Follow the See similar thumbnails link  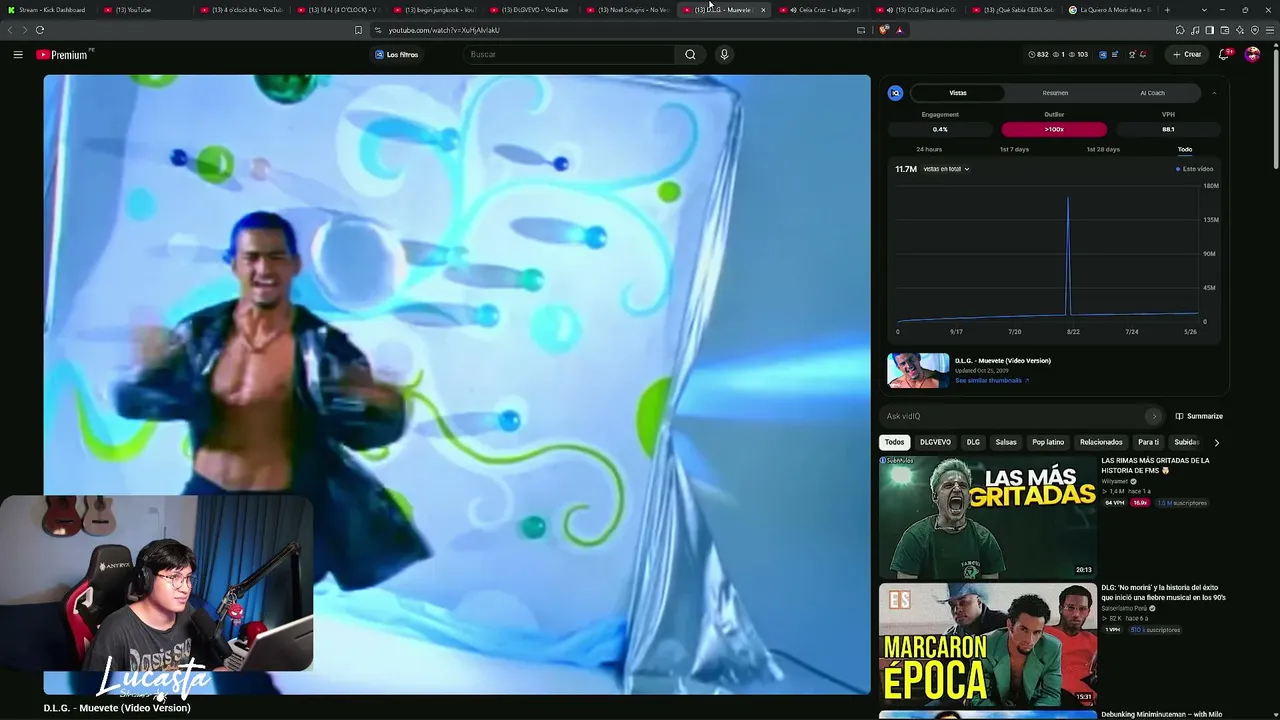click(x=991, y=381)
